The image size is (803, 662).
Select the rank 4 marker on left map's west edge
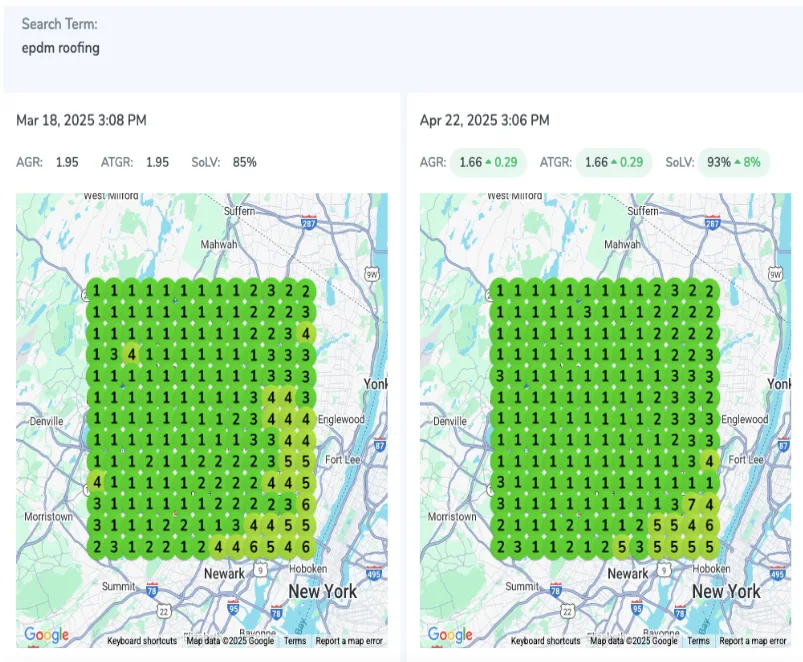coord(97,482)
